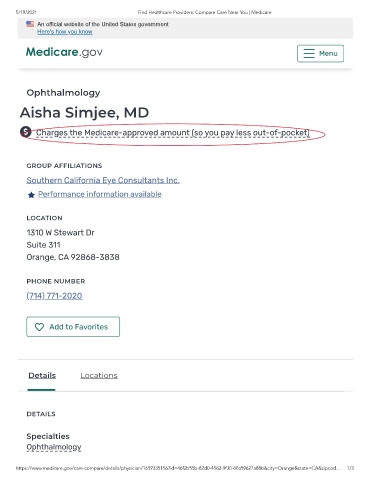Switch to the Locations tab
The width and height of the screenshot is (370, 480).
coord(99,375)
